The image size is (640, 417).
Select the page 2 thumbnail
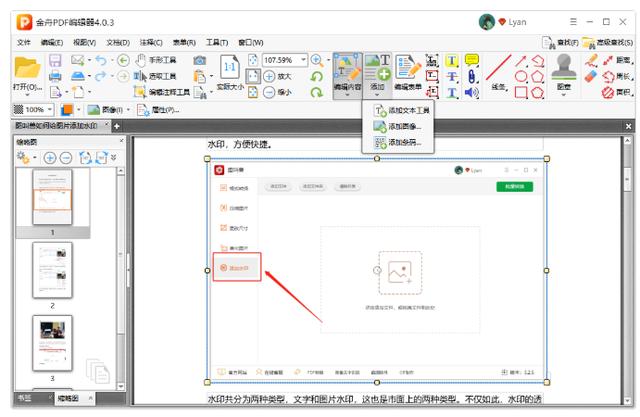click(x=53, y=270)
